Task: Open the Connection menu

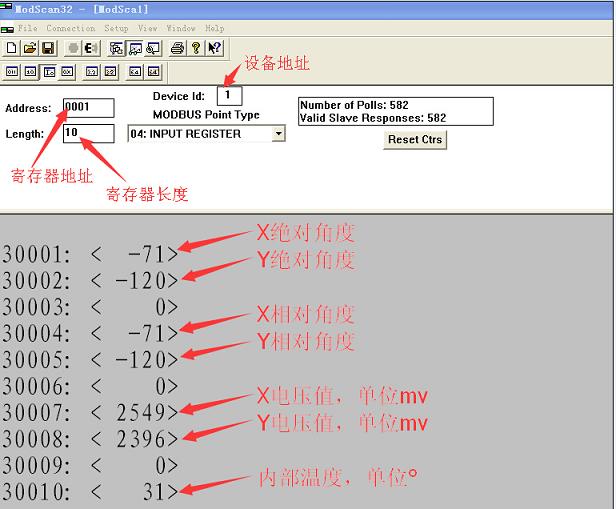Action: (x=71, y=29)
